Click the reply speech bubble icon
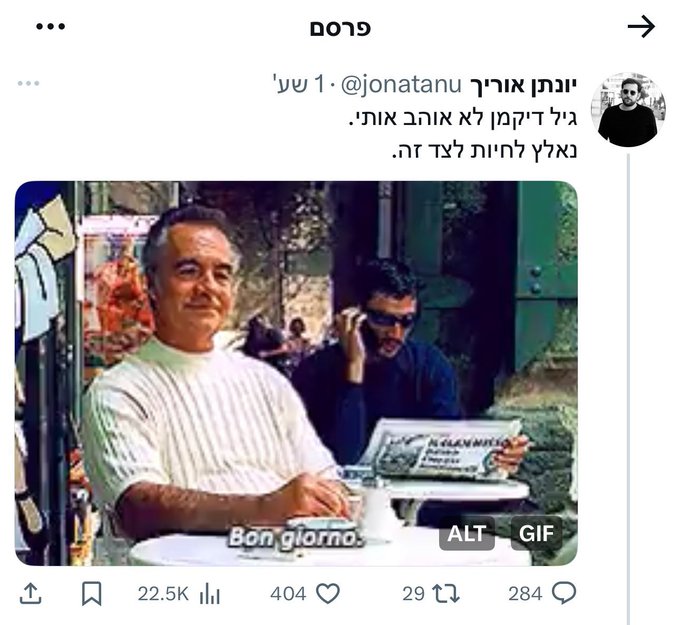680x625 pixels. click(x=564, y=593)
